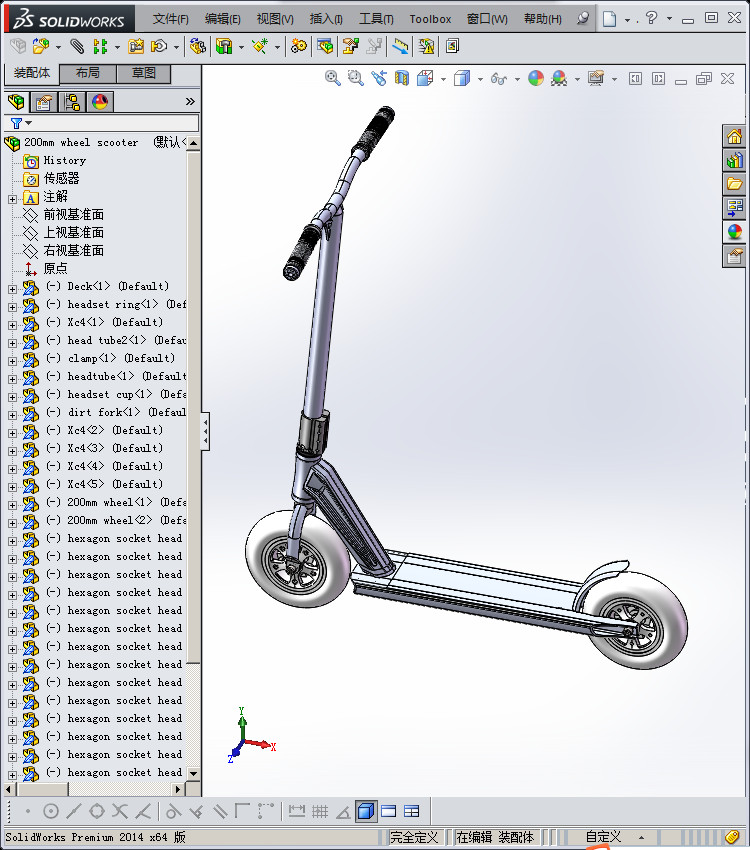This screenshot has height=850, width=750.
Task: Click the Move Component icon
Action: [x=159, y=47]
